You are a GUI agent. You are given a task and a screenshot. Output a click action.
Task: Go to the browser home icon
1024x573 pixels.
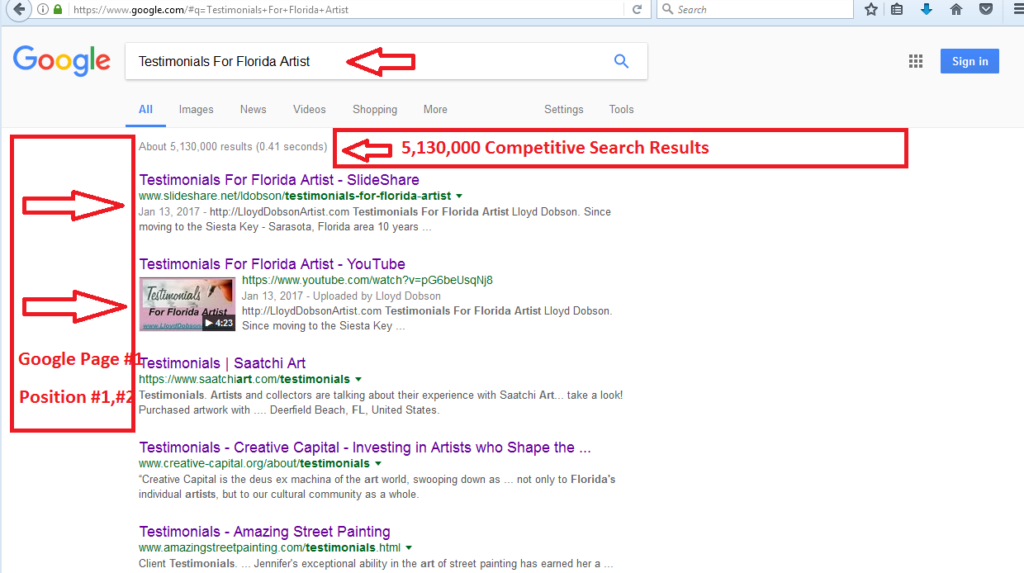956,10
